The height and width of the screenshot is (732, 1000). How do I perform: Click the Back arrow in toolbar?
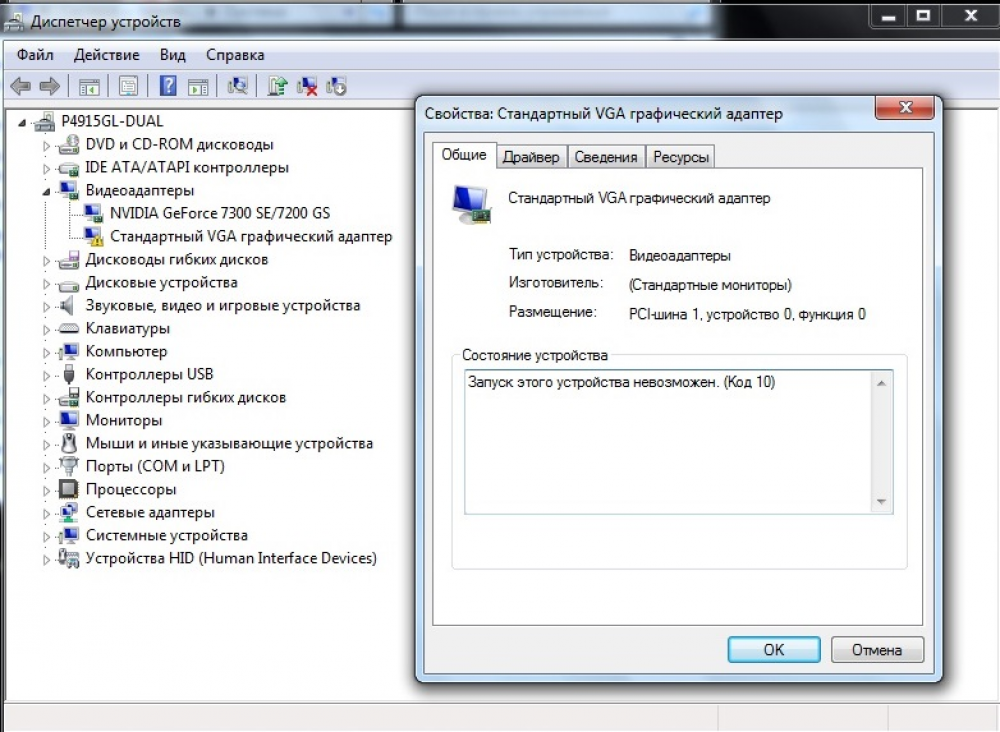pyautogui.click(x=20, y=86)
